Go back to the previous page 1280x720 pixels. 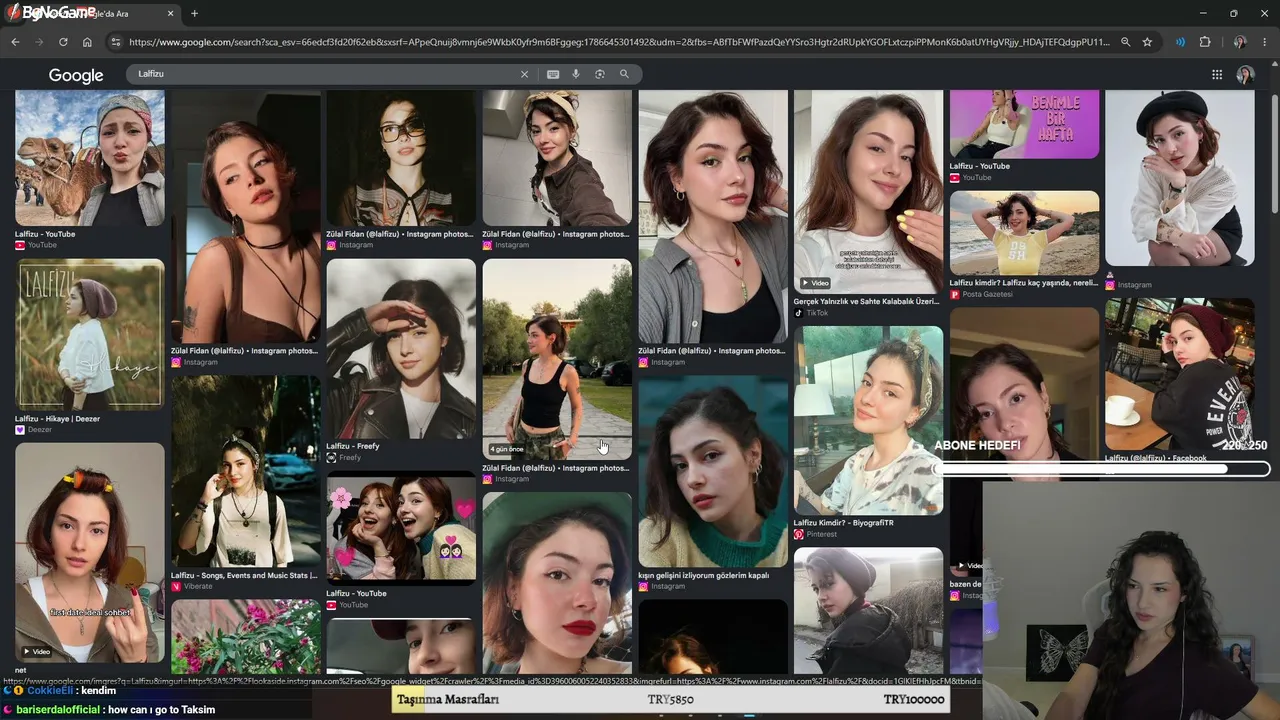[x=15, y=42]
